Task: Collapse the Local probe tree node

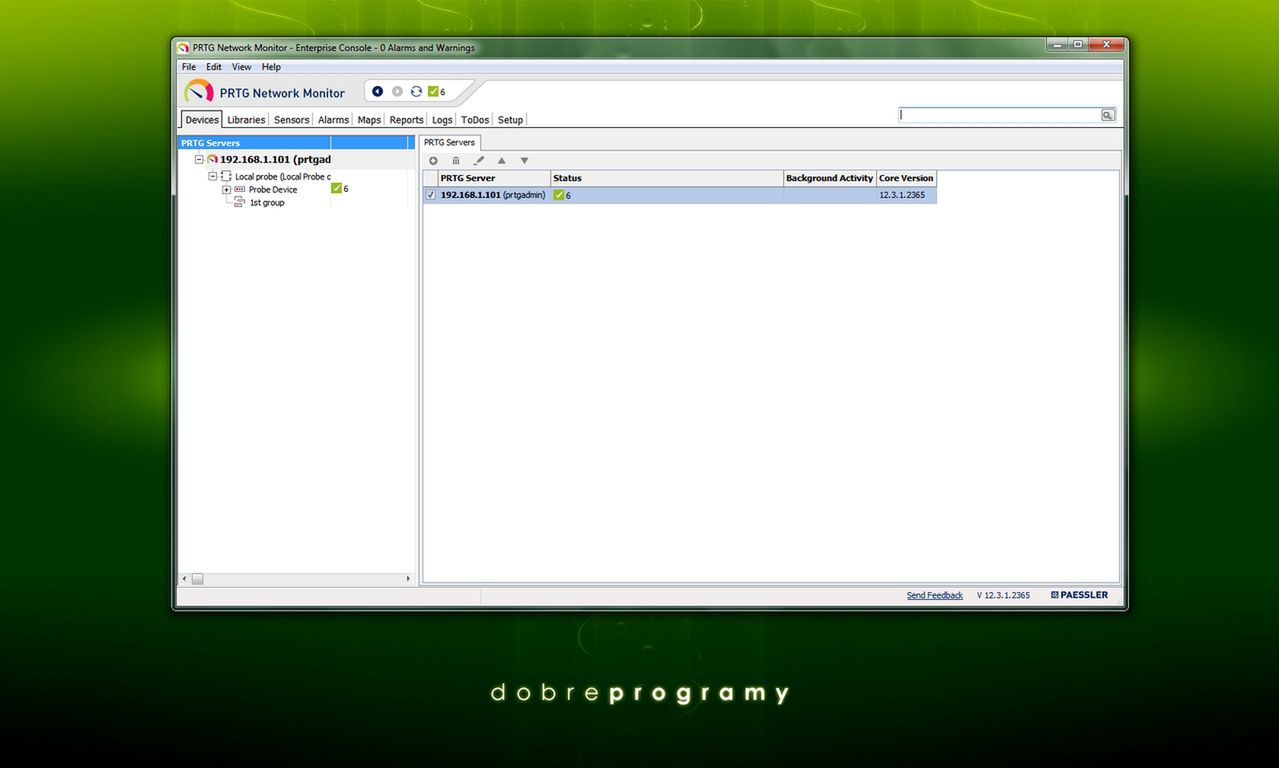Action: point(213,176)
